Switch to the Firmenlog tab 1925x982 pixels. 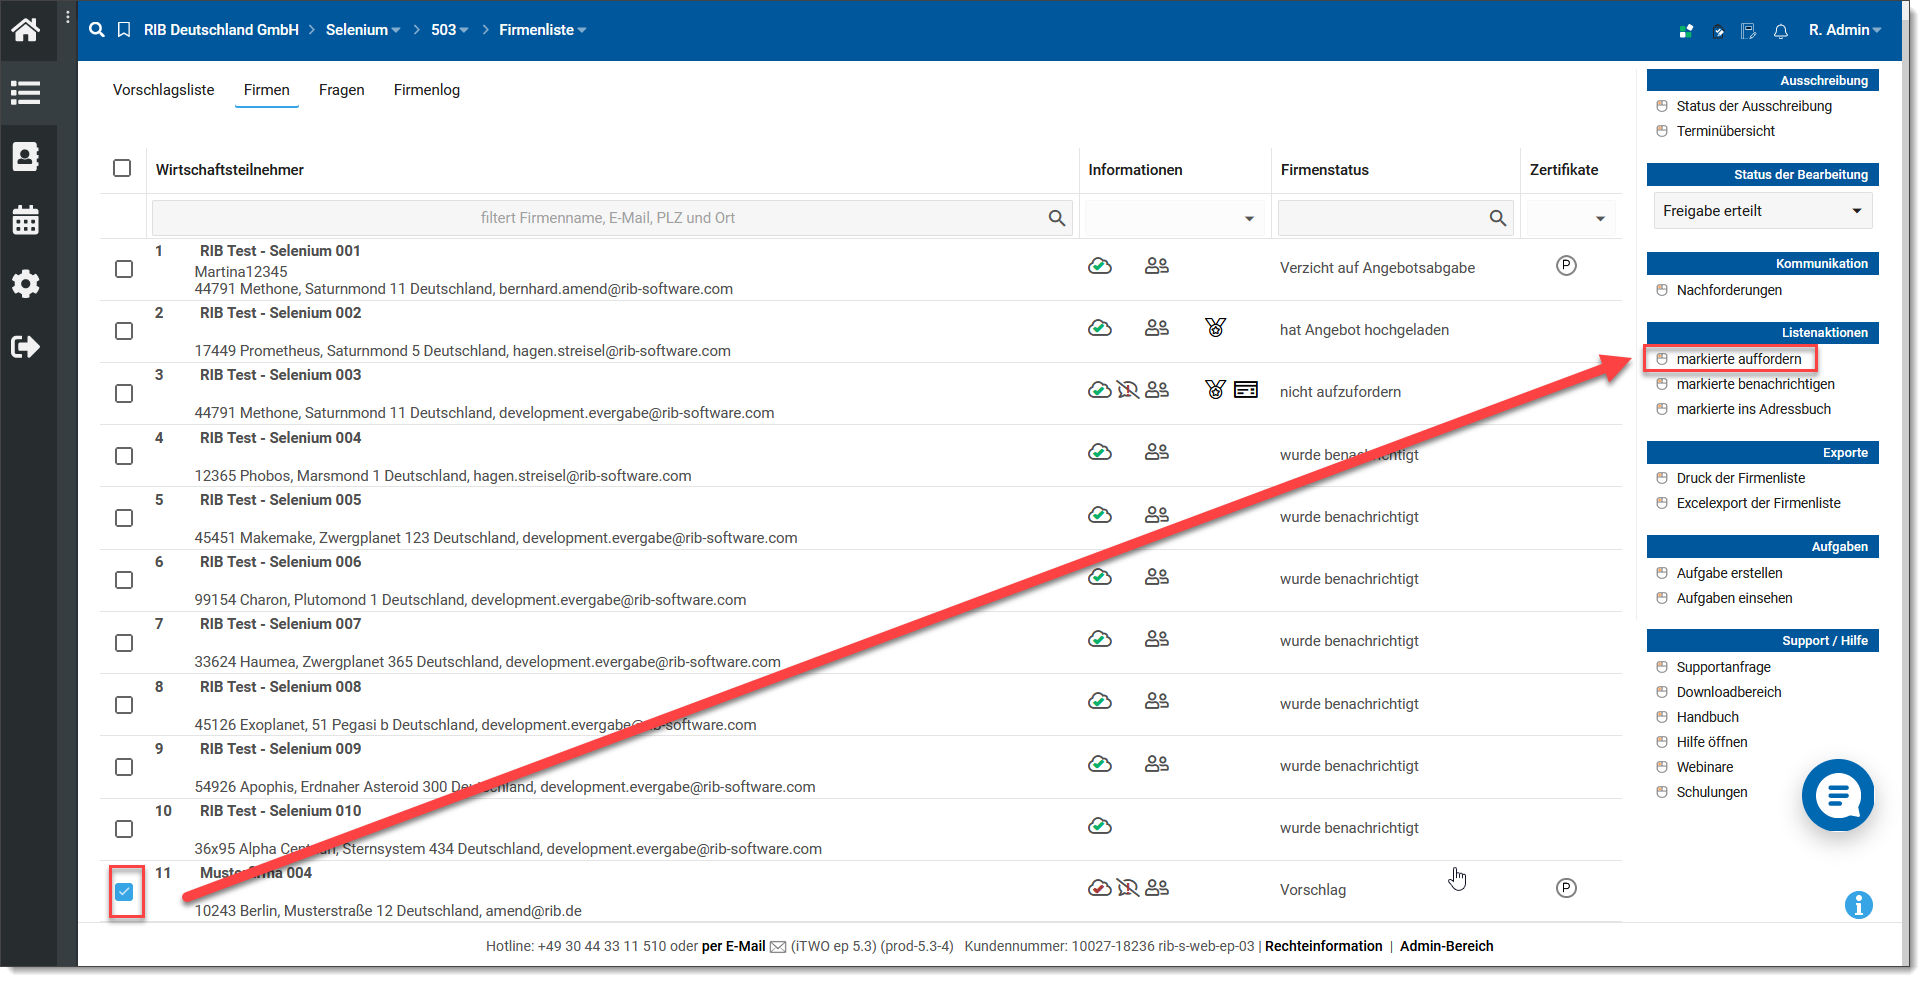427,90
